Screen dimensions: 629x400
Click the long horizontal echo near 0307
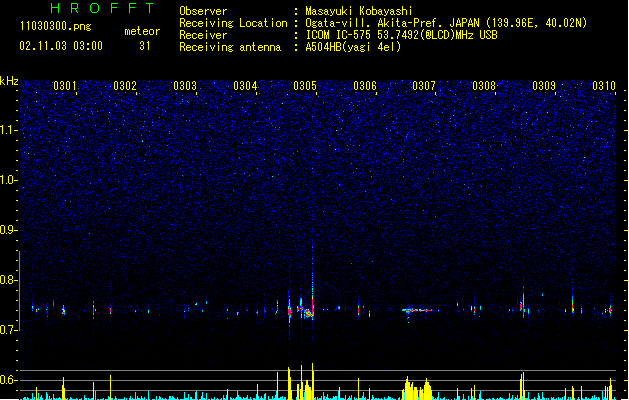(419, 310)
